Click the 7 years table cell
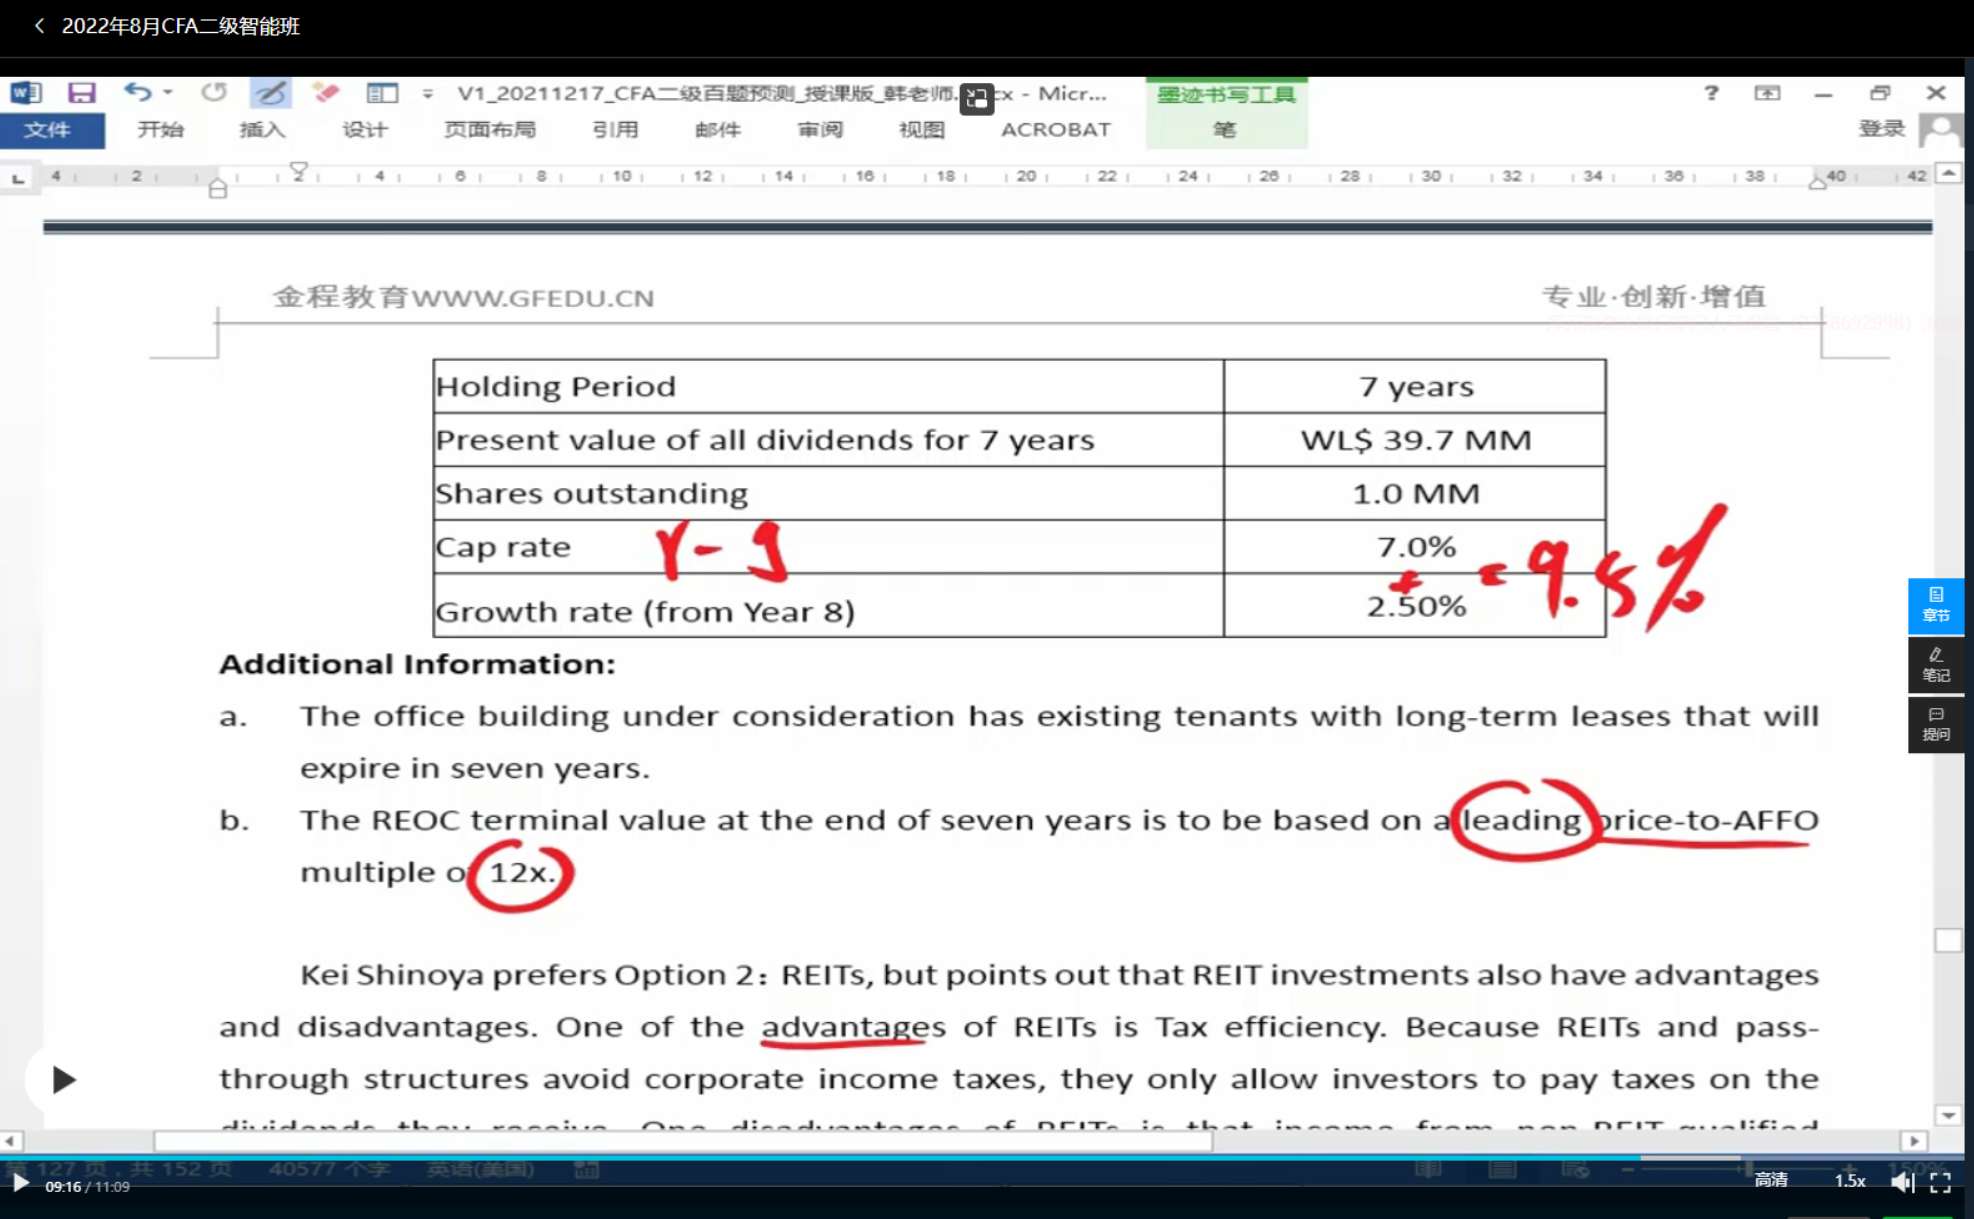The image size is (1974, 1219). pos(1415,387)
